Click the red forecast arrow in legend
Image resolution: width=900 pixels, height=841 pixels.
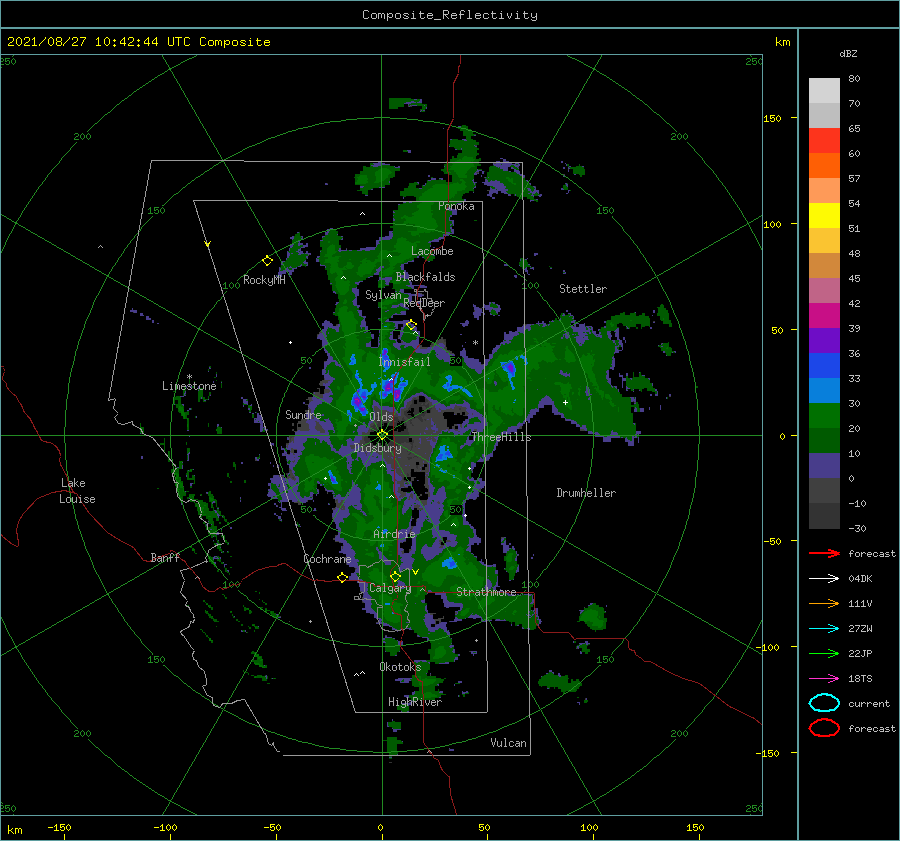[824, 553]
